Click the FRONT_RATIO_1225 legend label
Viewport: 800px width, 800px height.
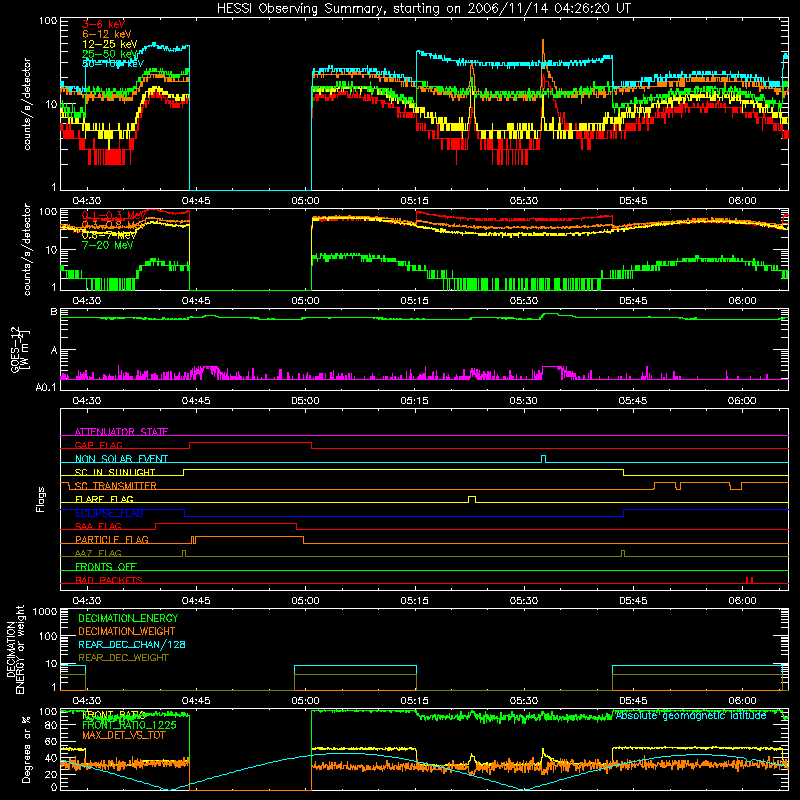[129, 725]
